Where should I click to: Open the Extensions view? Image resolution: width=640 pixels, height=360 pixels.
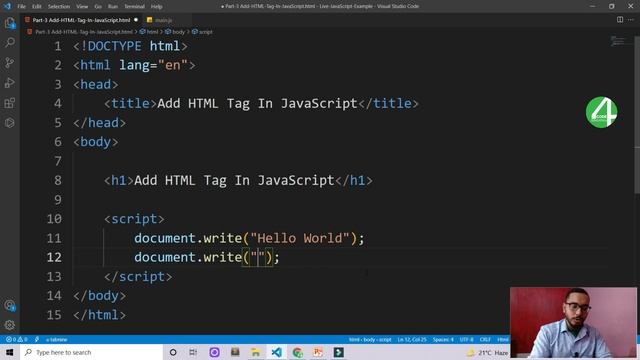[10, 102]
